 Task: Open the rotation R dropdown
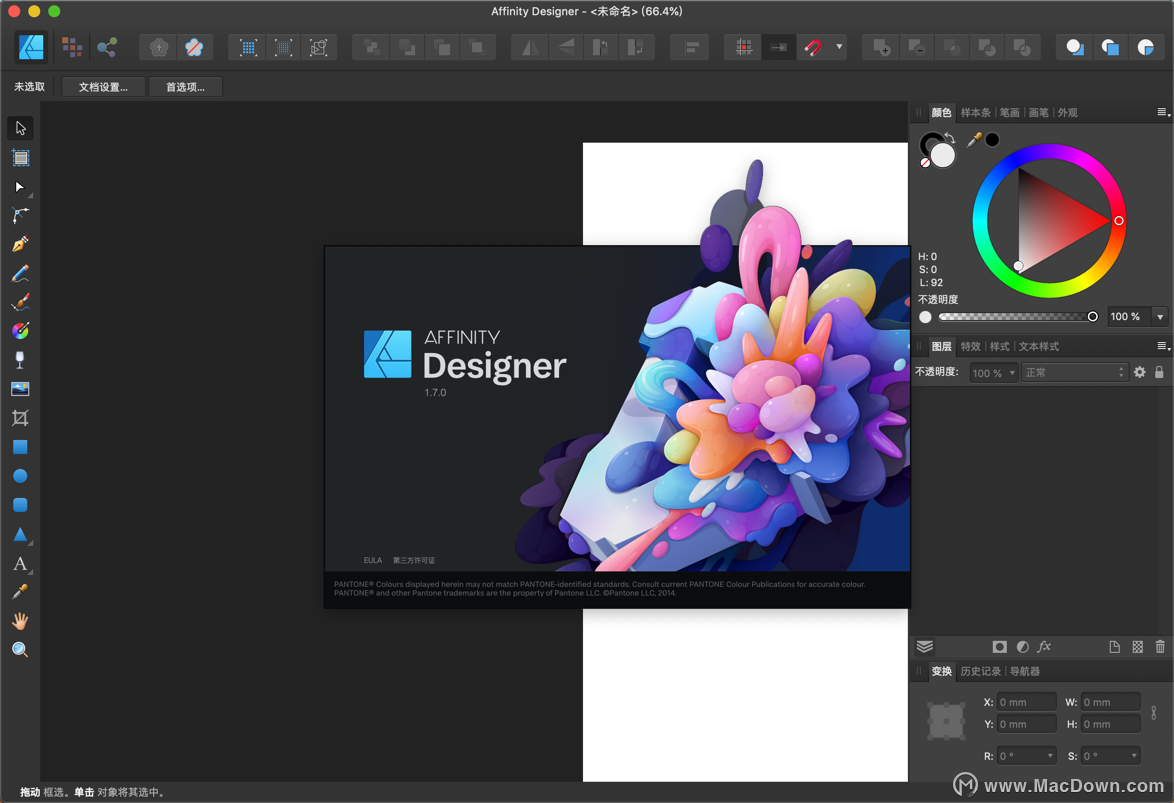[1050, 756]
